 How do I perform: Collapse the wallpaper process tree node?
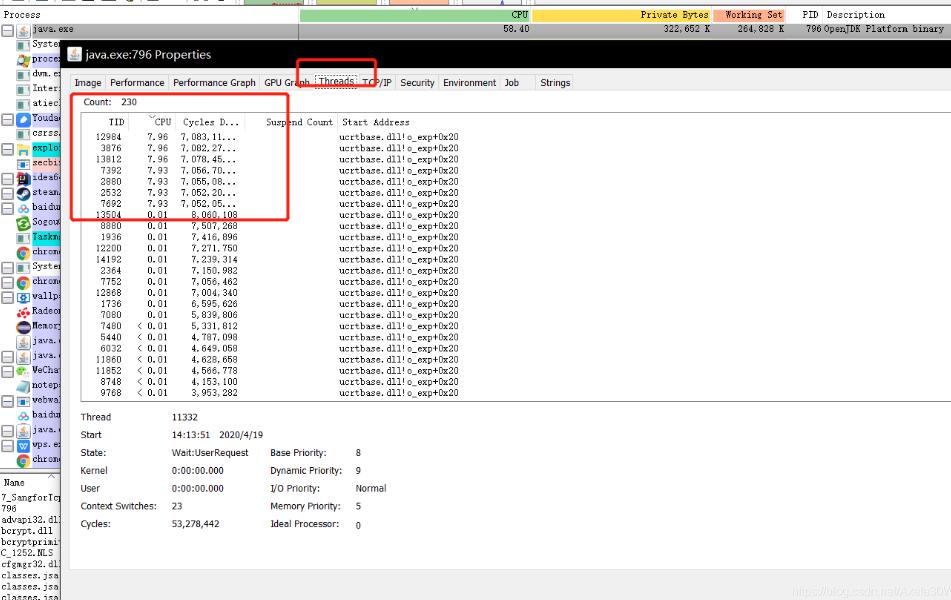[7, 297]
